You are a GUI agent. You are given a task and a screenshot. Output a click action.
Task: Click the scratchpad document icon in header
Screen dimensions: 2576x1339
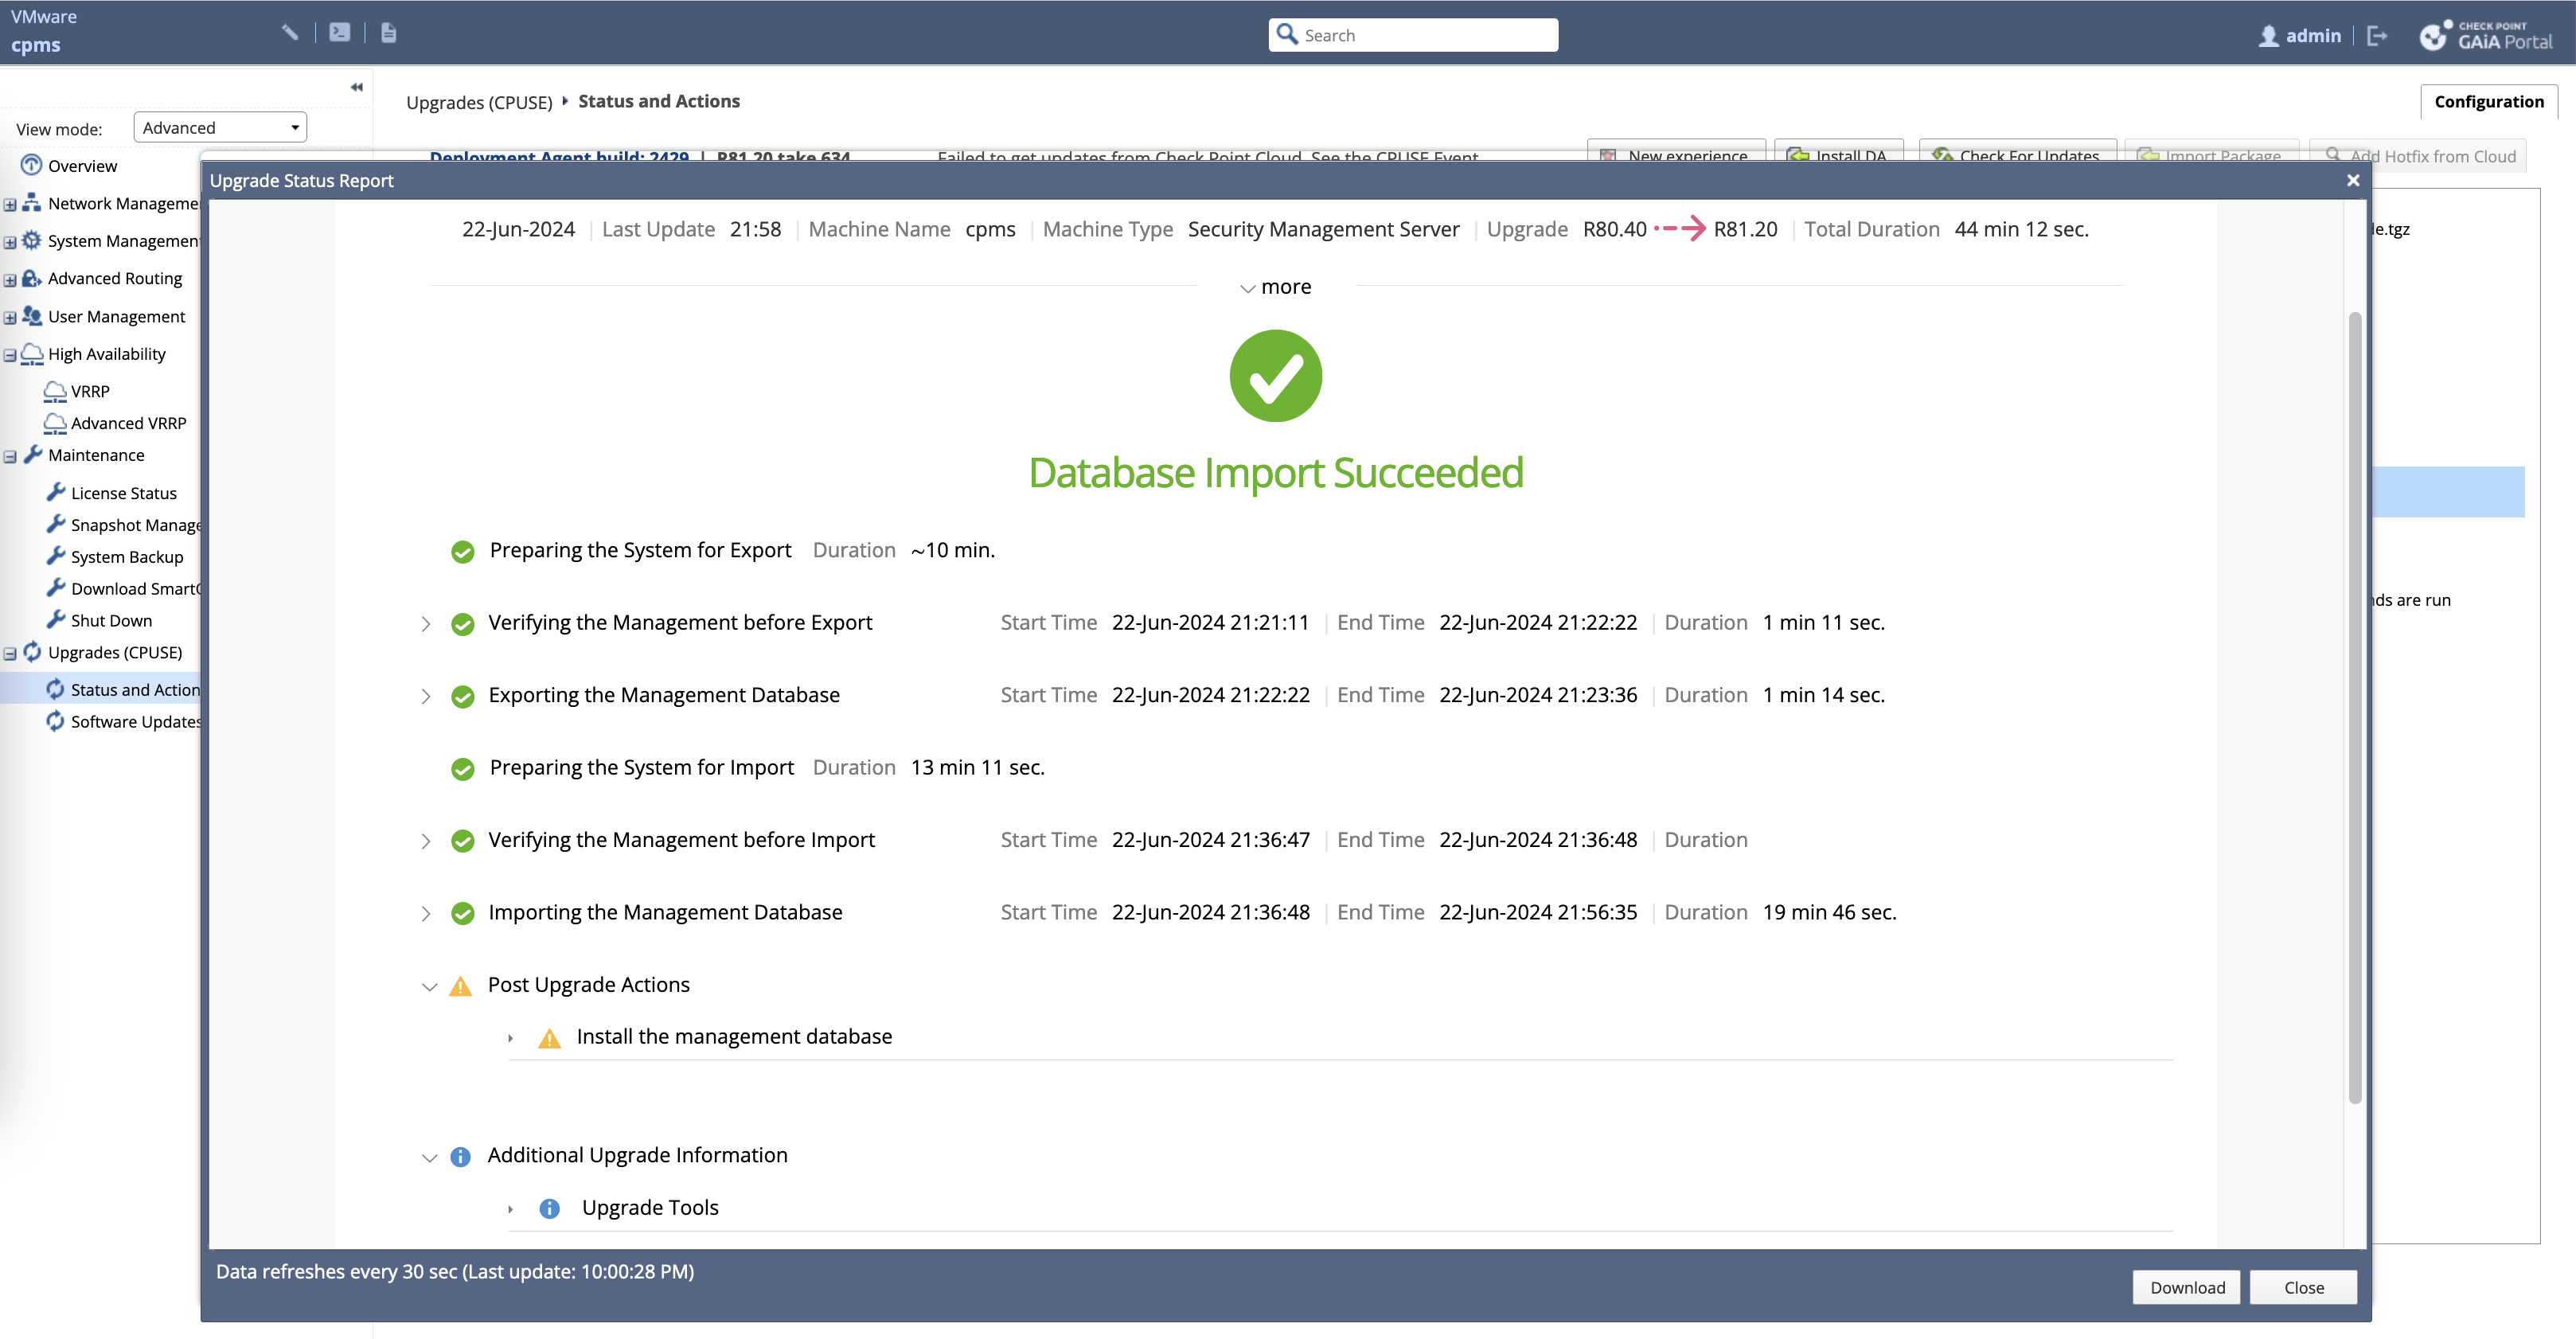click(x=389, y=33)
